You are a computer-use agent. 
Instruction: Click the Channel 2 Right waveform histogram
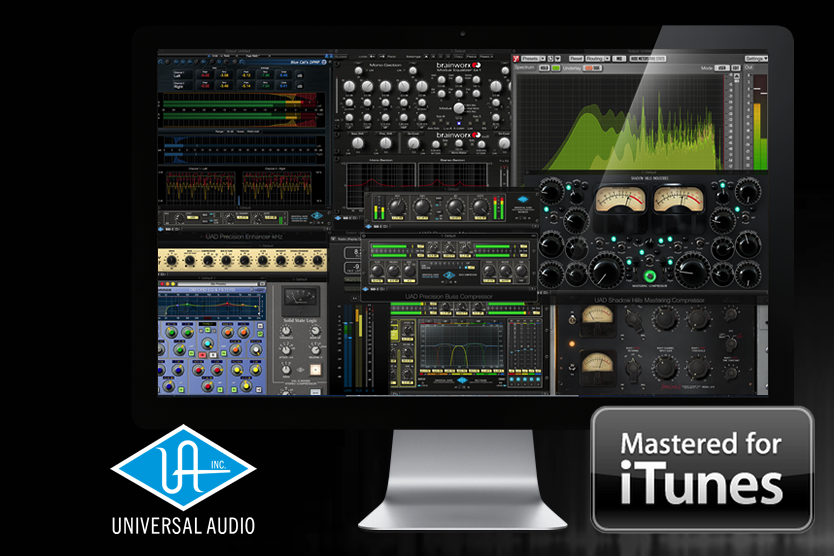coord(277,188)
